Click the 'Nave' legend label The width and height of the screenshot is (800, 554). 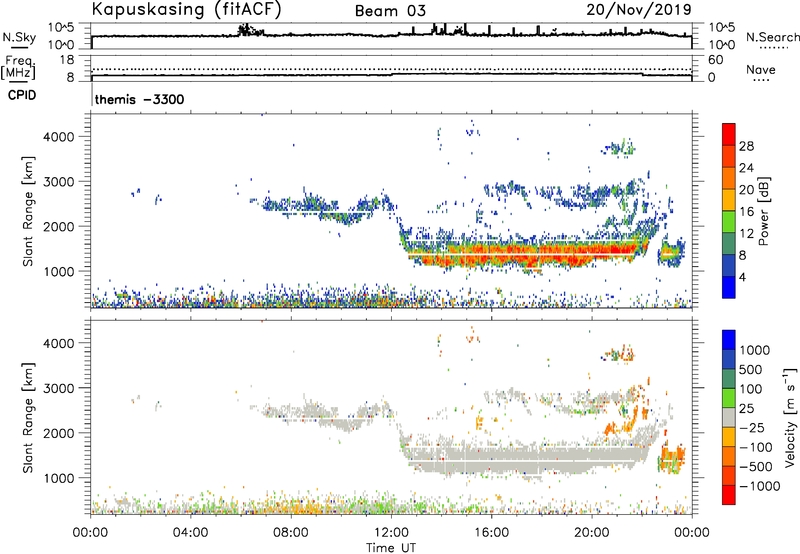point(761,69)
